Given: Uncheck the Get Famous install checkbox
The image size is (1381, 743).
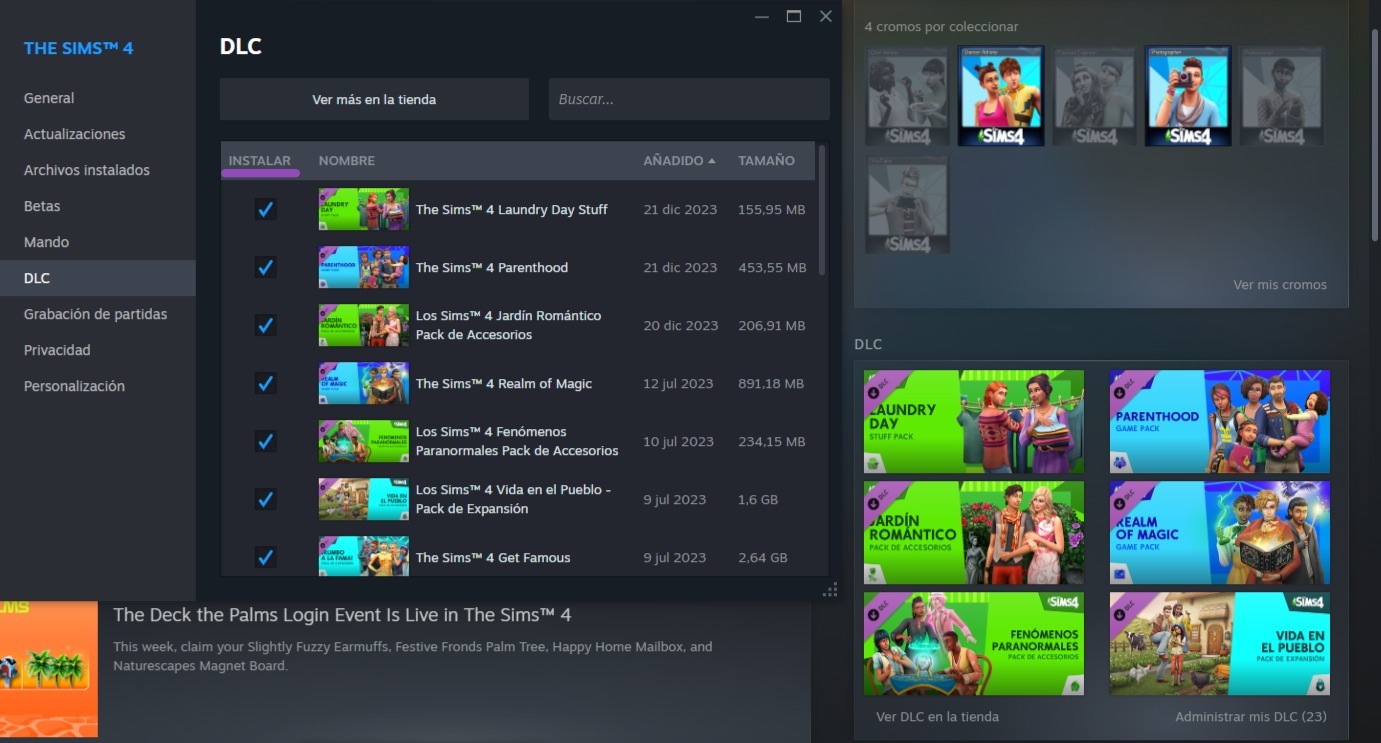Looking at the screenshot, I should 265,557.
